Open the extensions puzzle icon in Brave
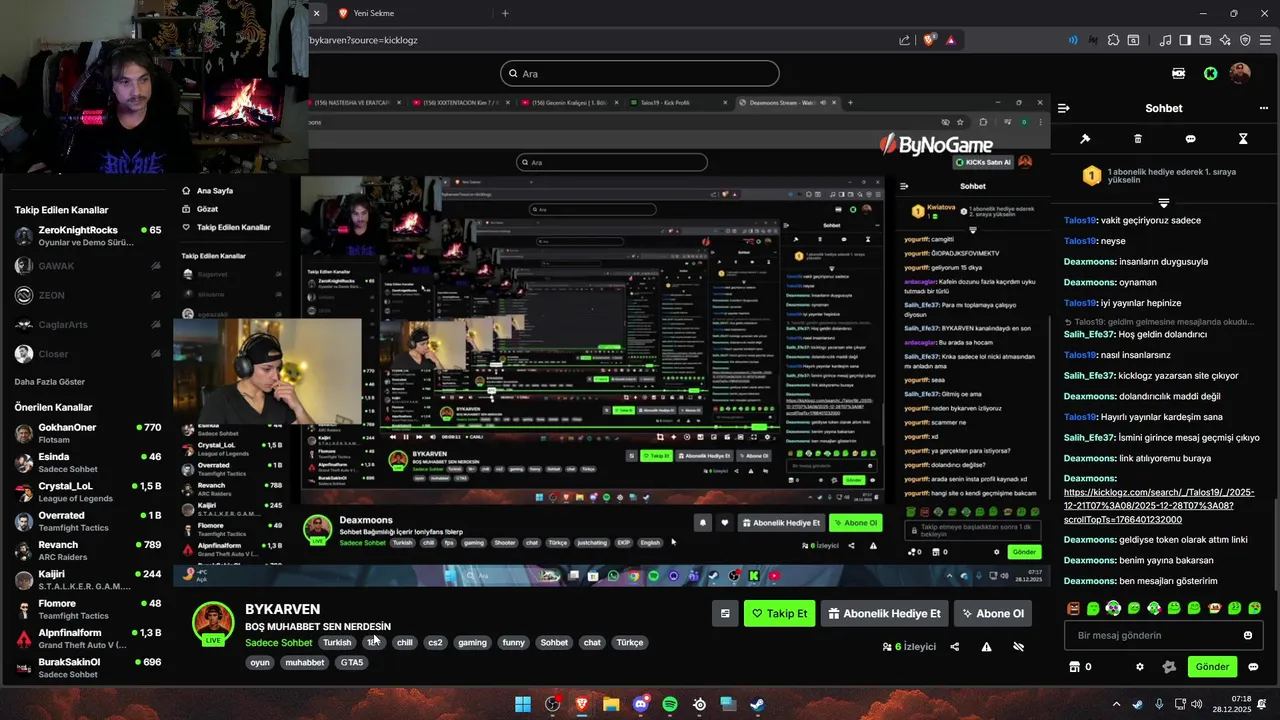 click(1113, 40)
